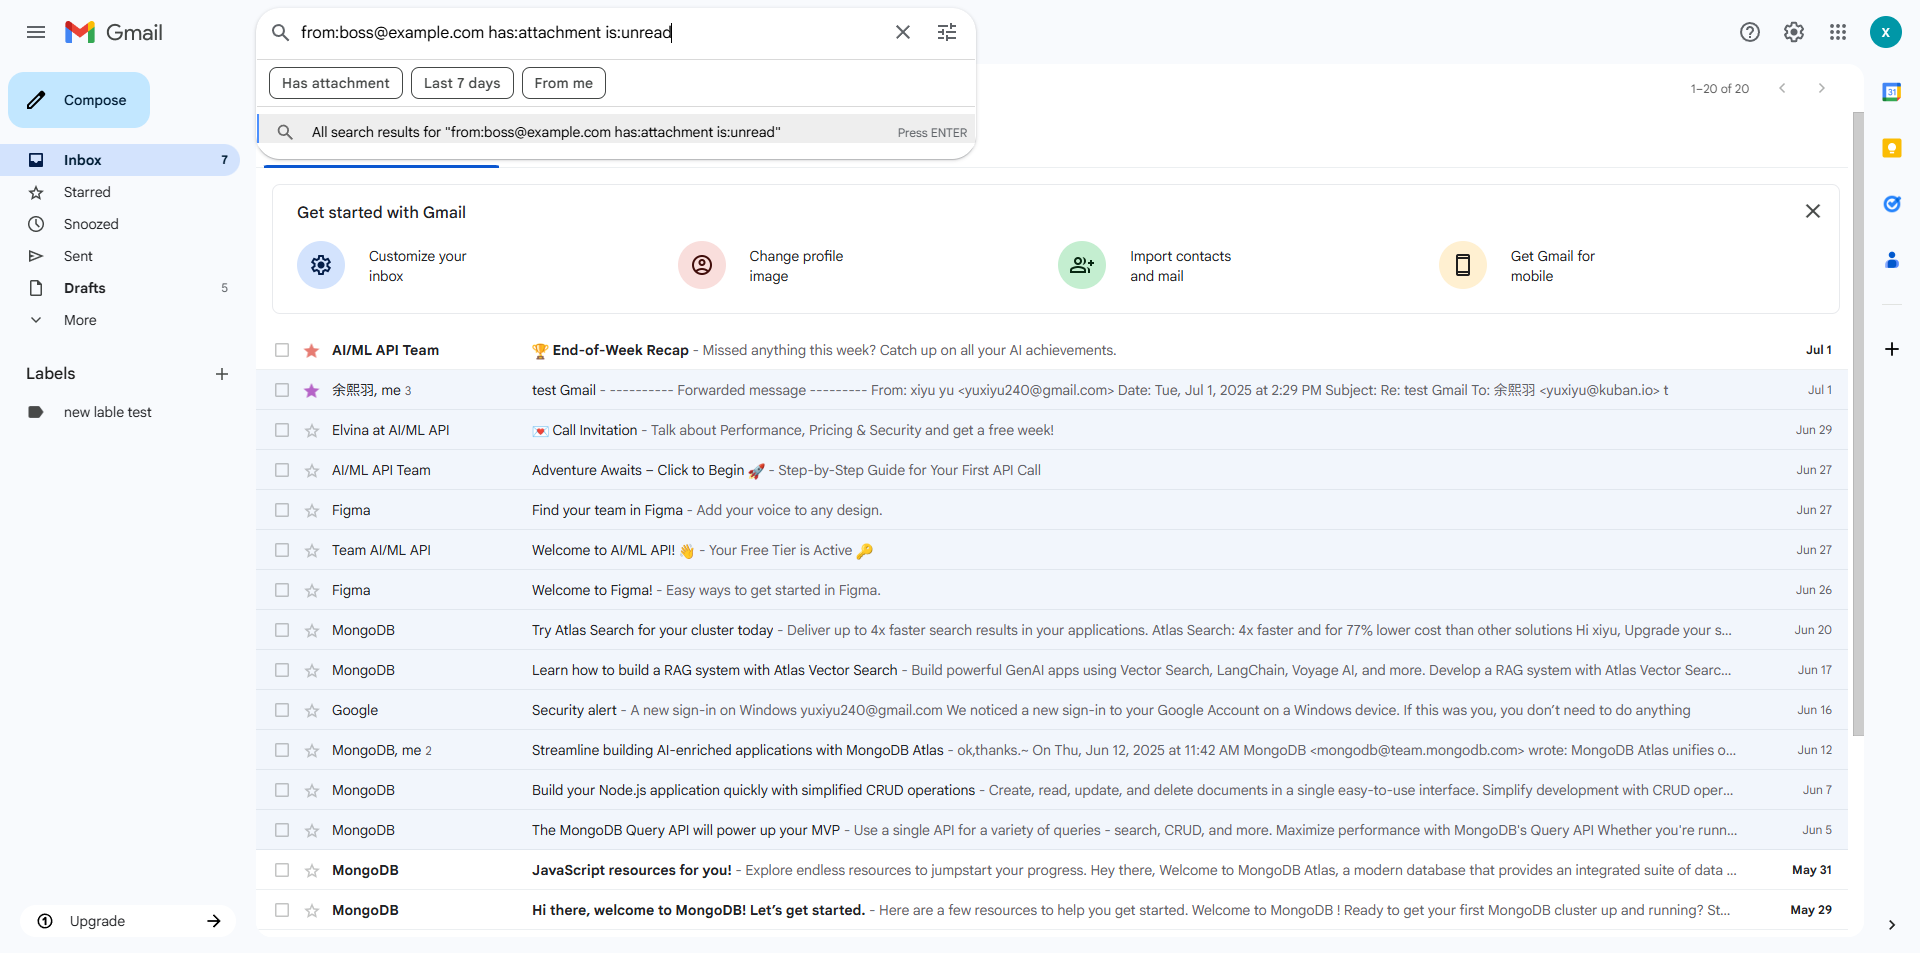Open the Build your Node.js application email
The height and width of the screenshot is (953, 1920).
1052,790
